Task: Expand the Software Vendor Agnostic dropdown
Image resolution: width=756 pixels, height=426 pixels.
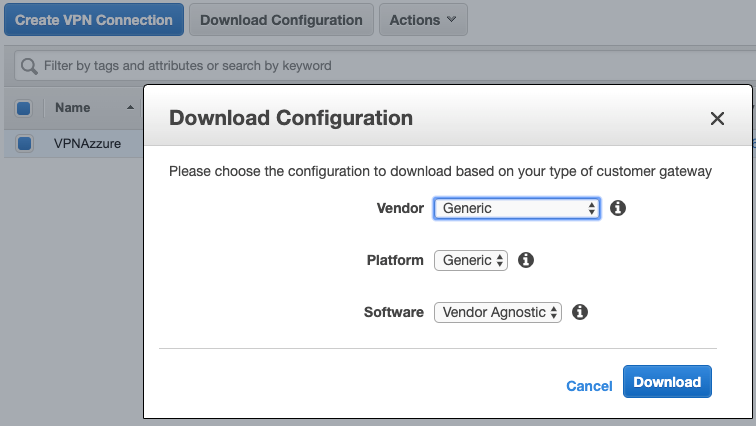Action: [x=498, y=312]
